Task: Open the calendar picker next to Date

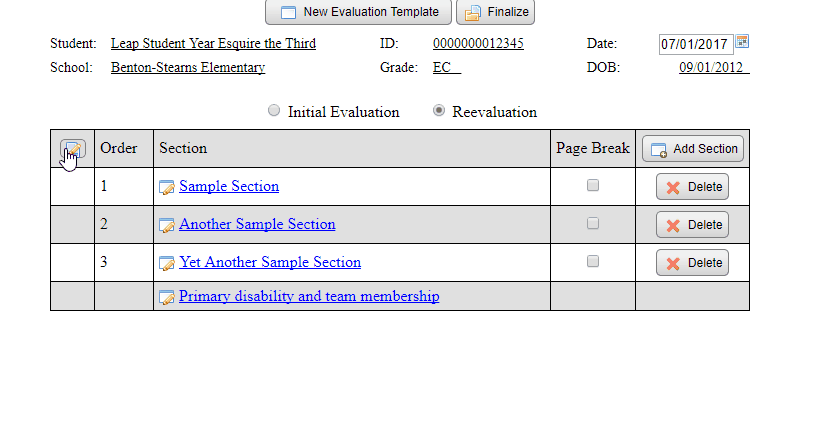Action: 742,42
